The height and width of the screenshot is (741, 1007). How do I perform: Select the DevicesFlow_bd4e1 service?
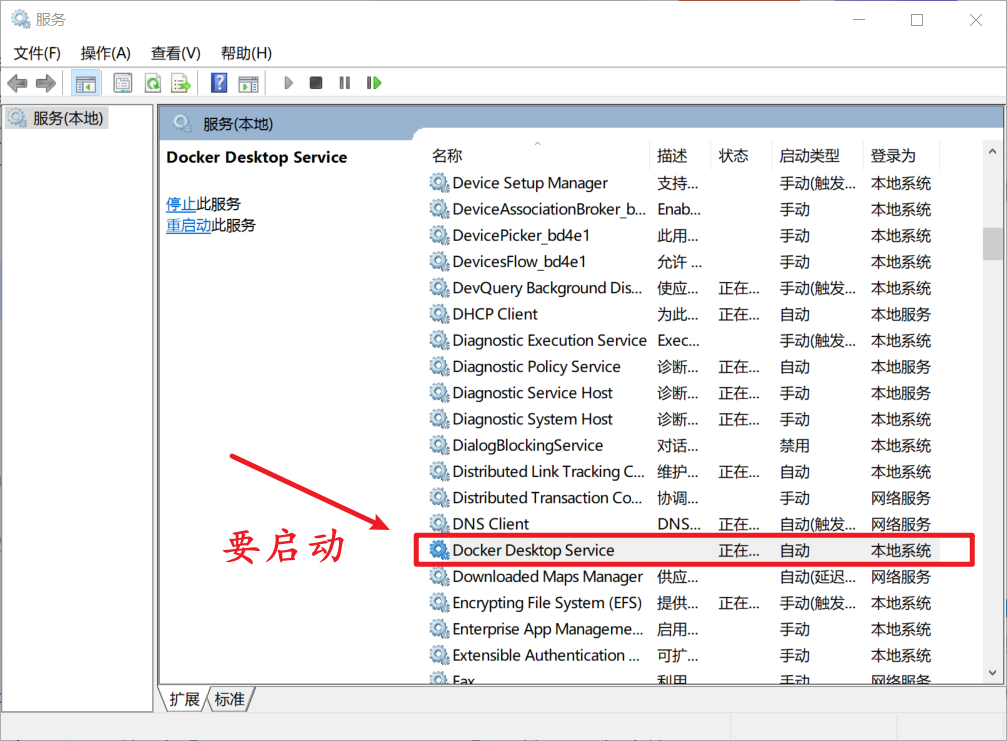[x=519, y=262]
